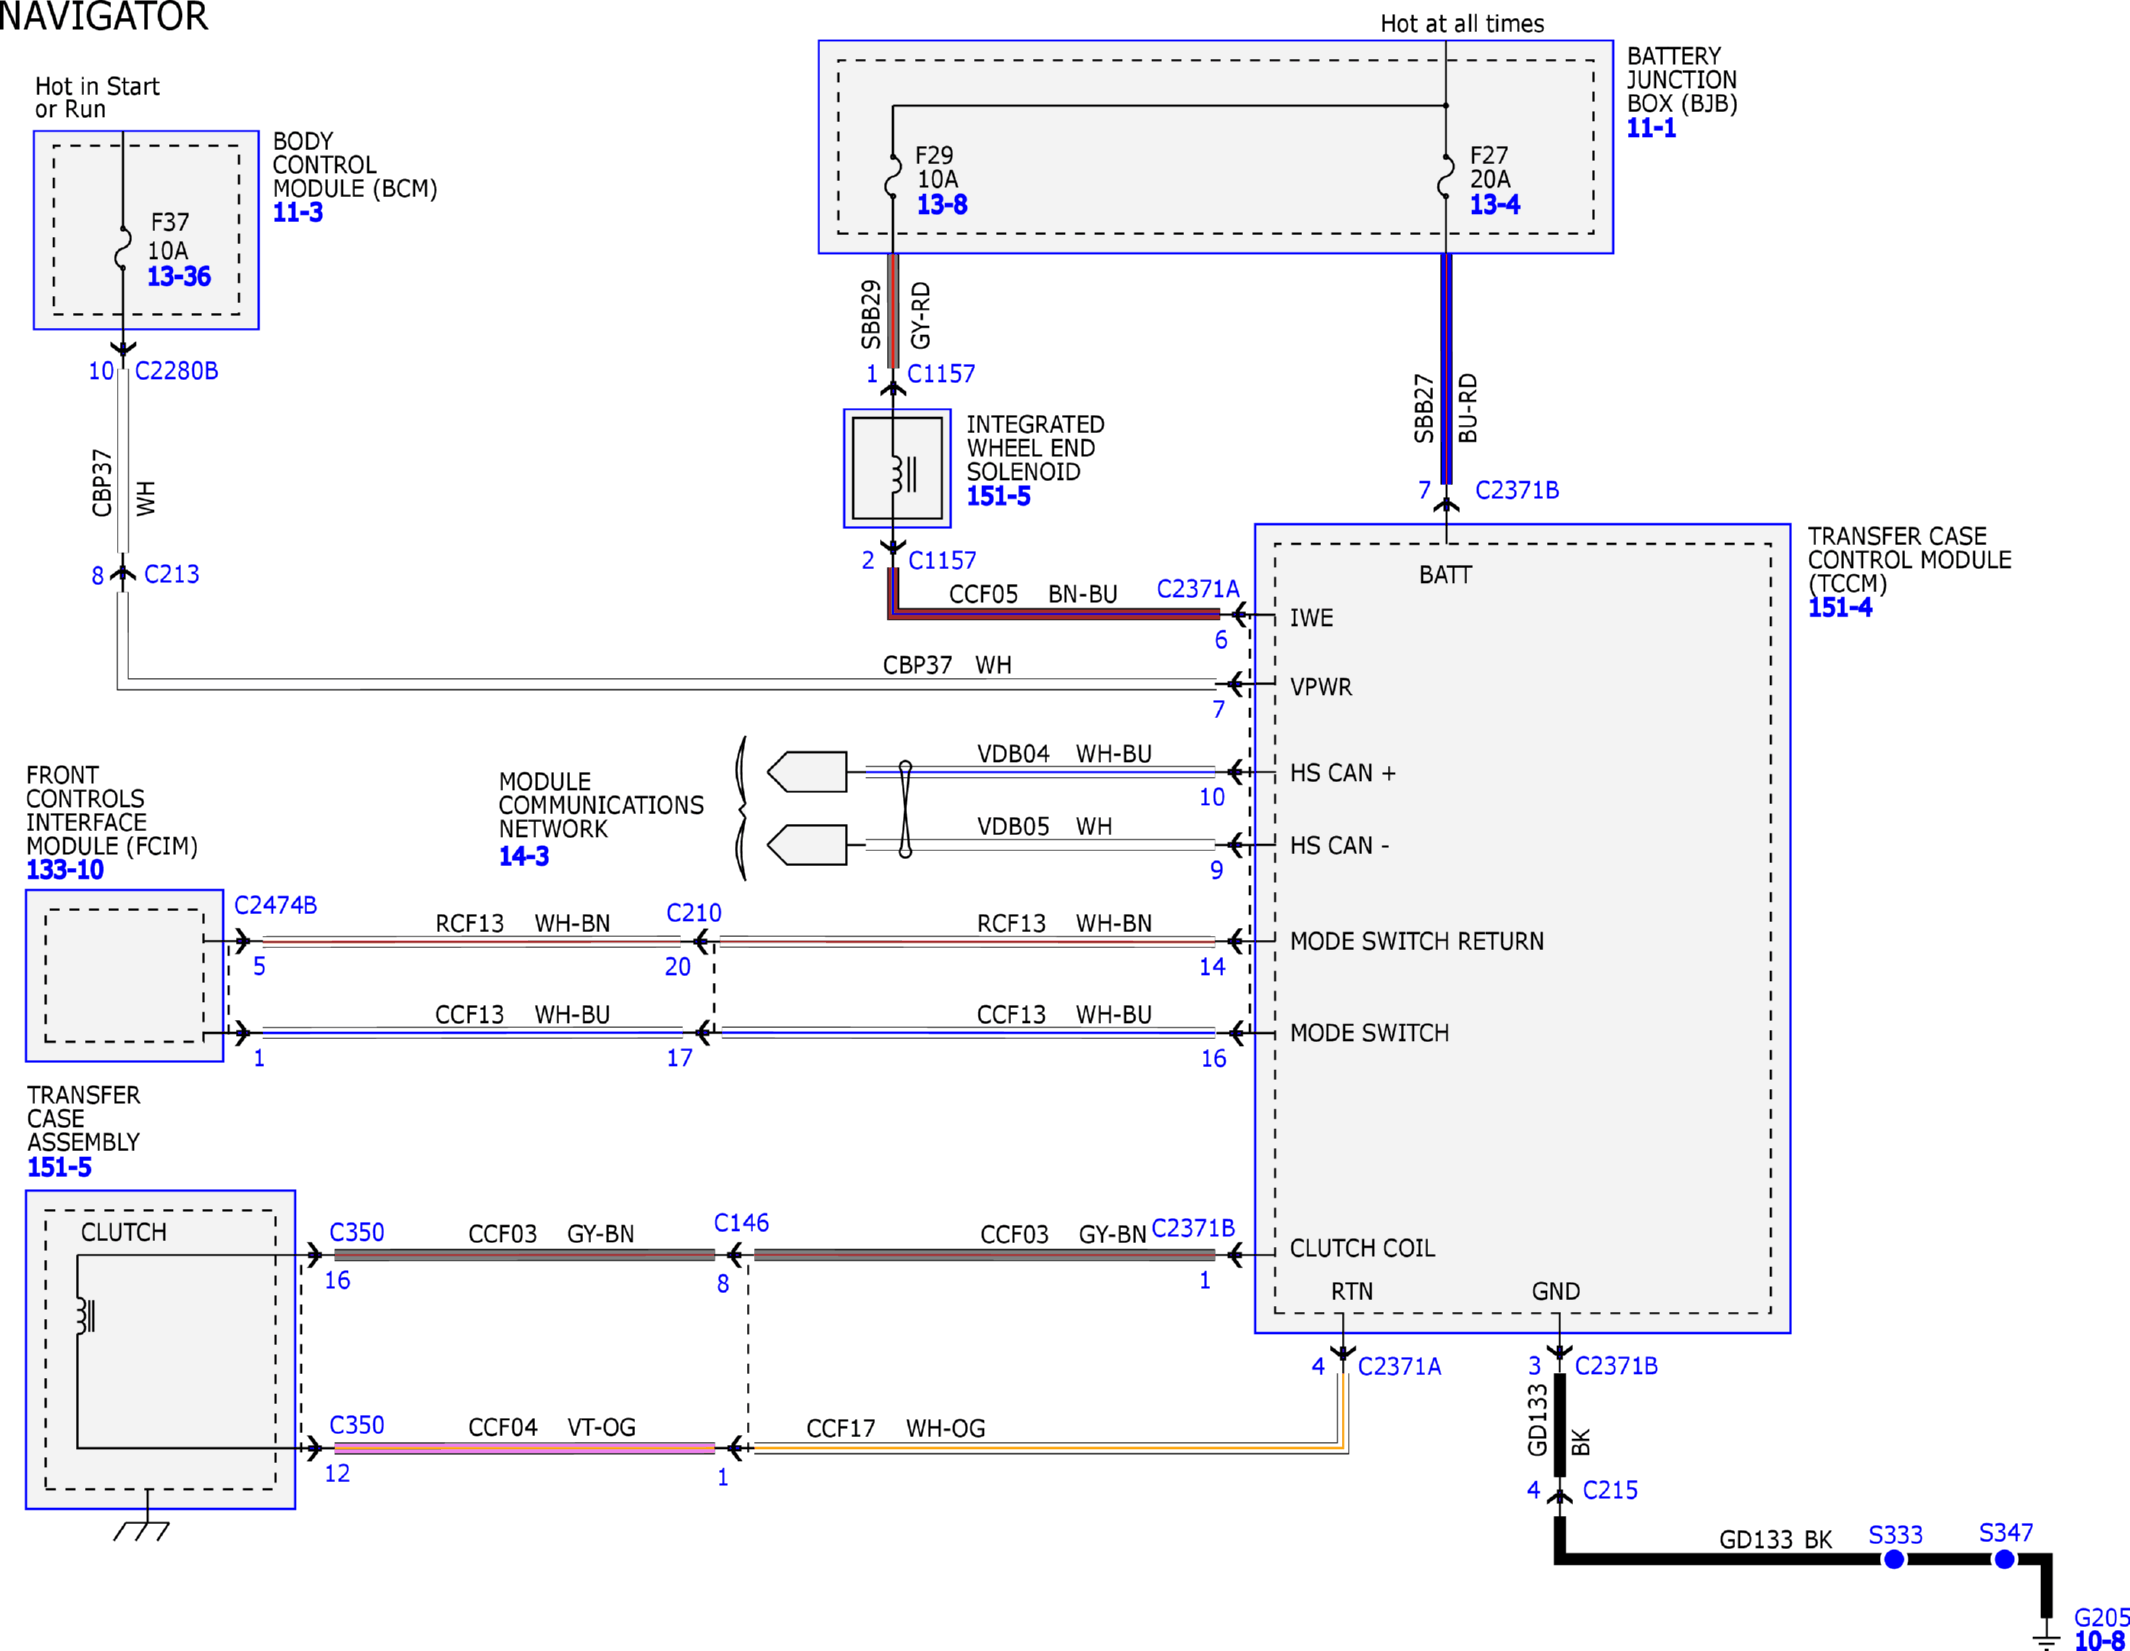Click the 'GND' pin label
Image resolution: width=2130 pixels, height=1651 pixels.
pos(1556,1291)
